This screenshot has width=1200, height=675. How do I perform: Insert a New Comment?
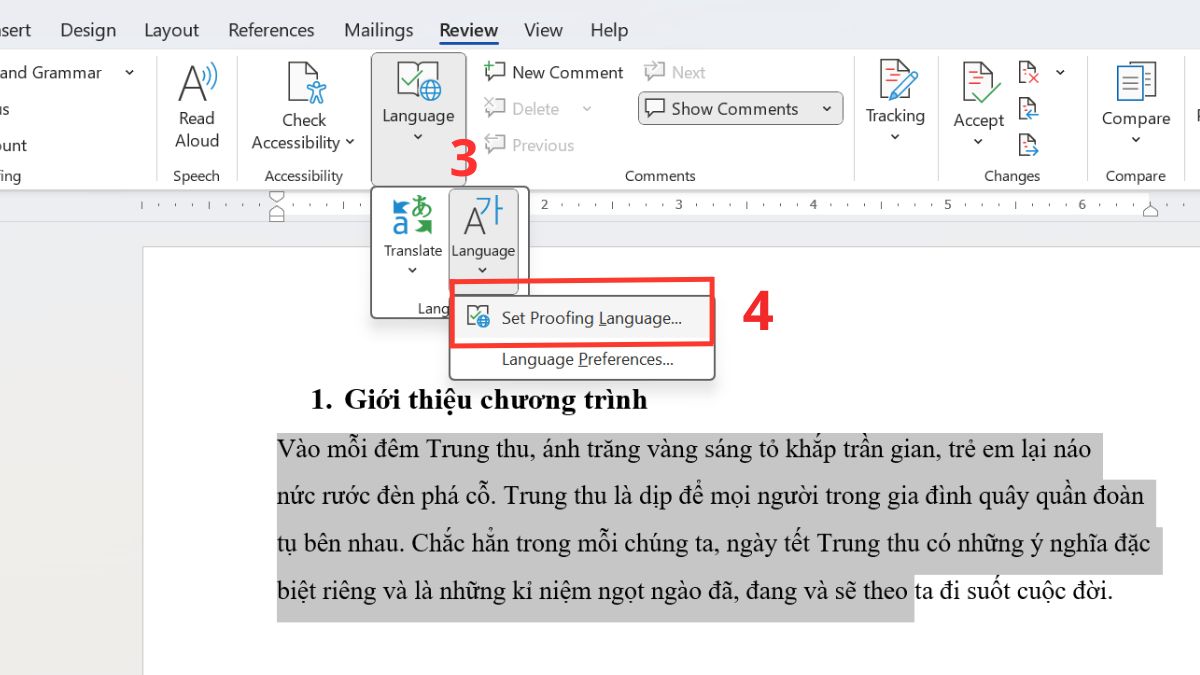[554, 72]
